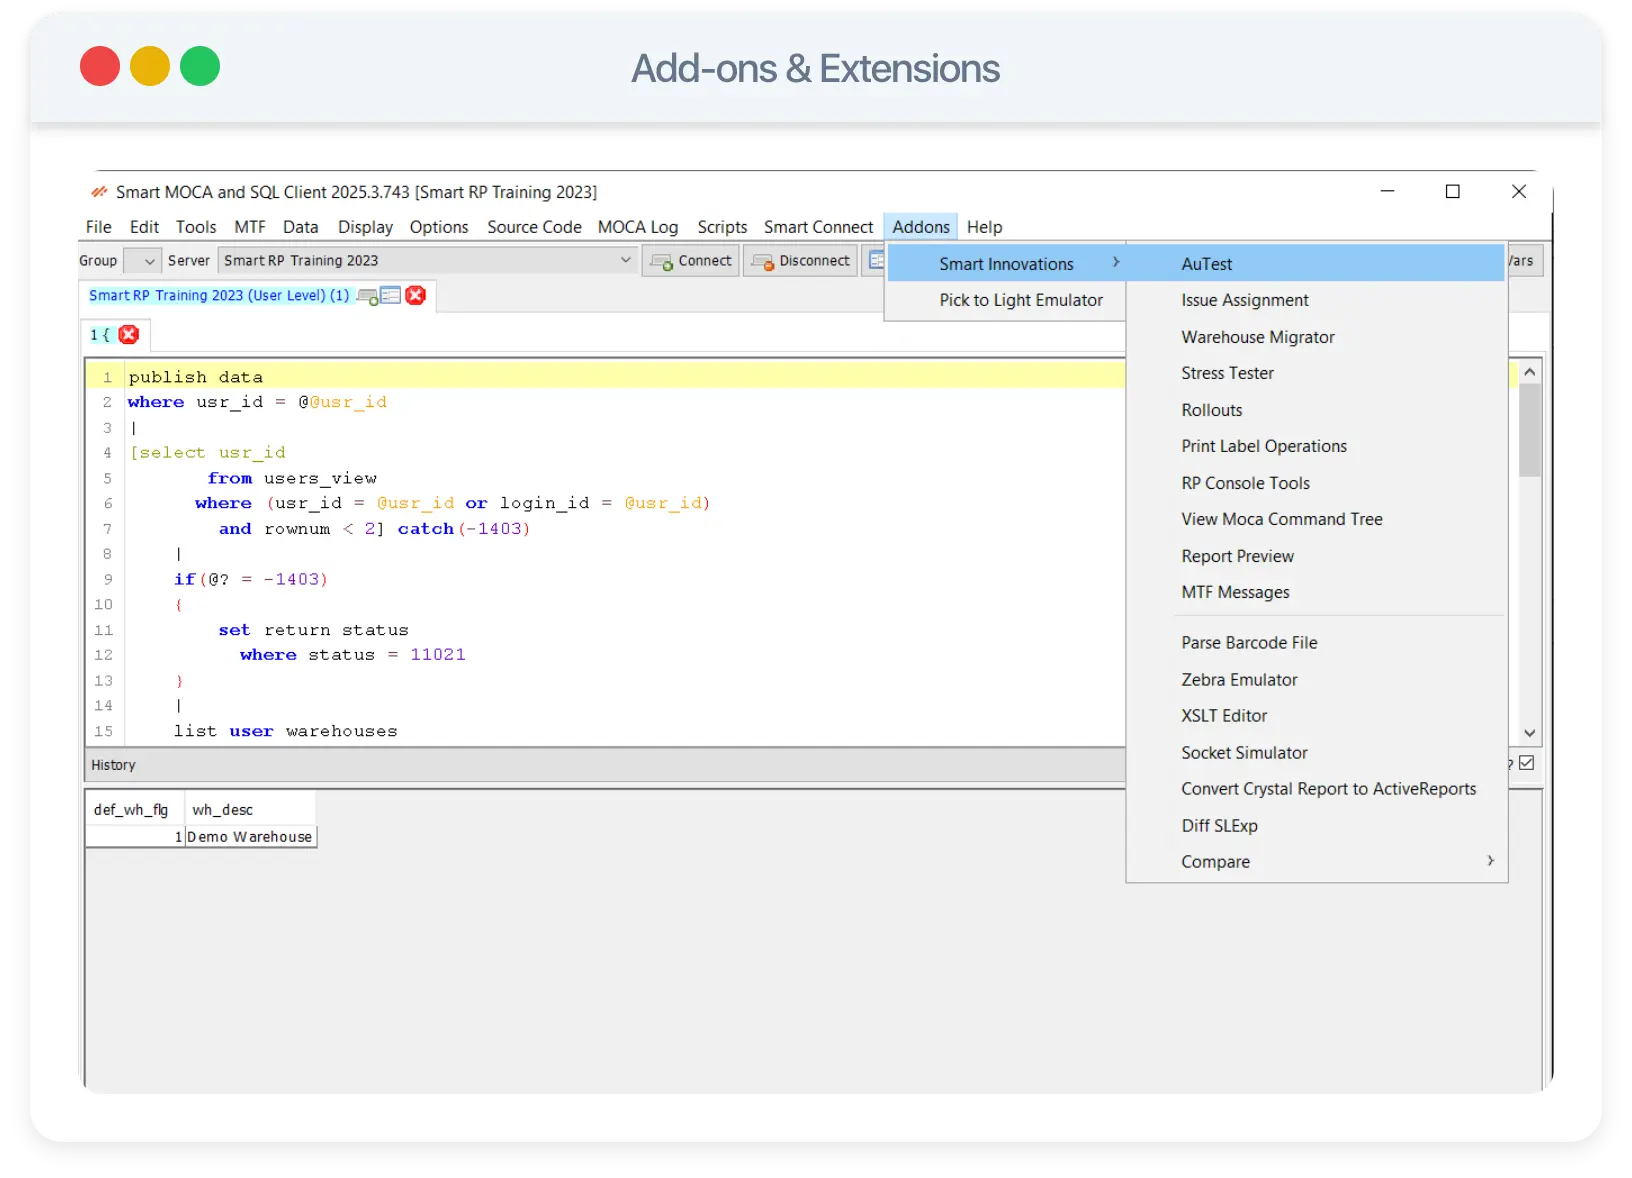
Task: Click the partially hidden toolbar icon after Disconnect
Action: click(875, 260)
